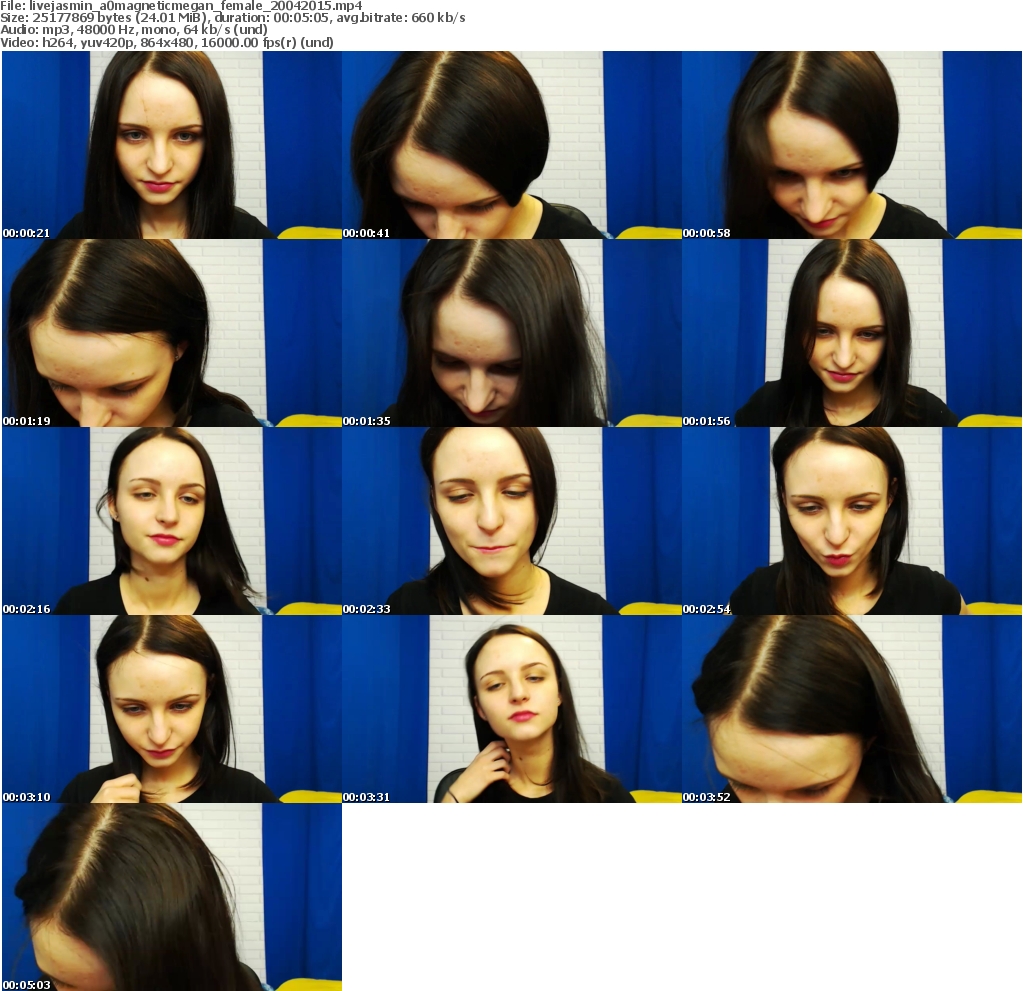Open the thumbnail stamped 00:00:41
Viewport: 1024px width, 991px height.
click(x=512, y=145)
